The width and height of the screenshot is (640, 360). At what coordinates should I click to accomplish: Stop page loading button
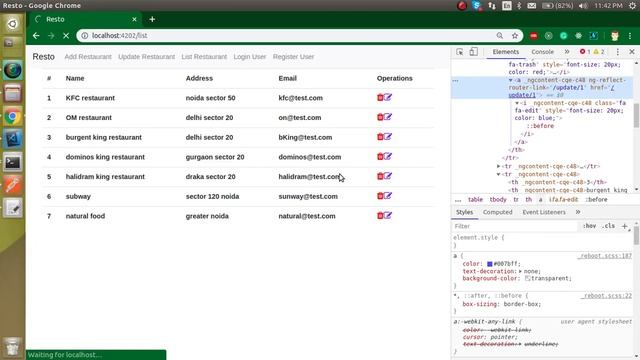[66, 36]
